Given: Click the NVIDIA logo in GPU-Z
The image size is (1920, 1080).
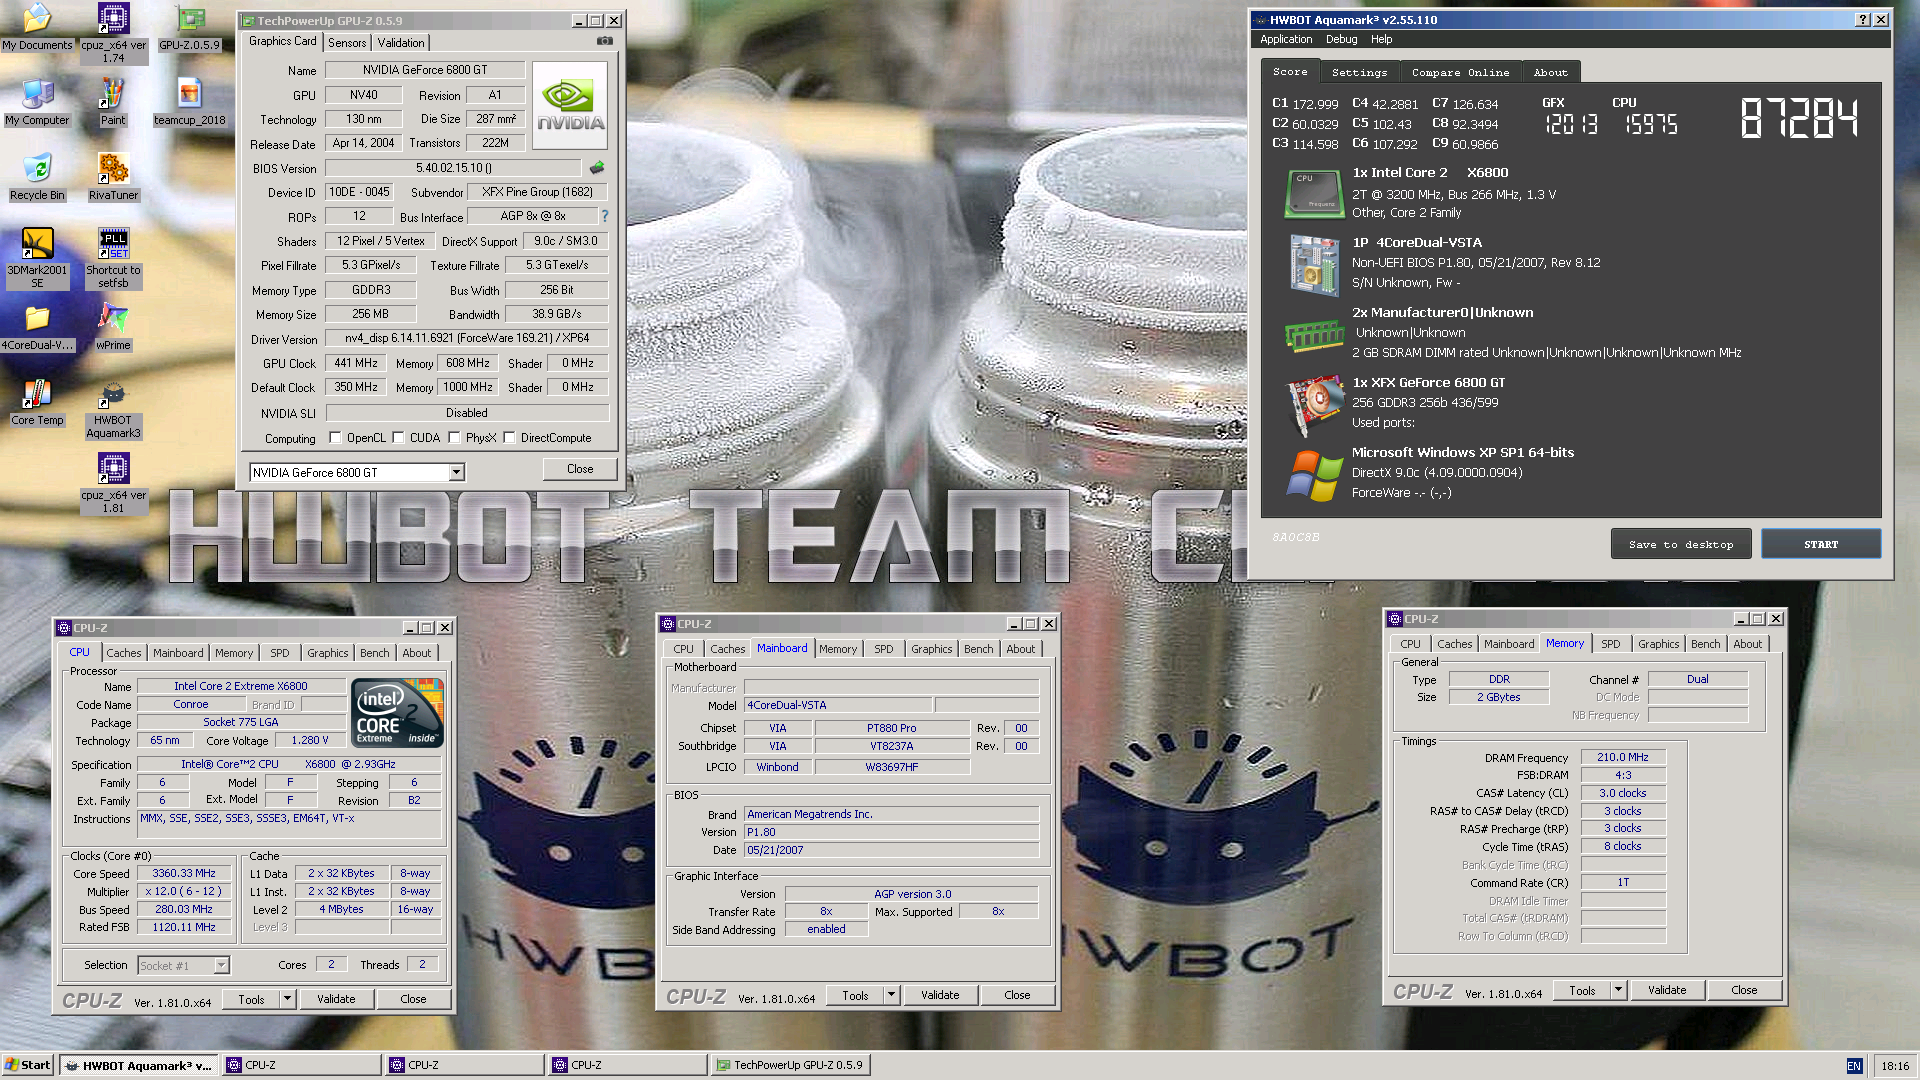Looking at the screenshot, I should tap(570, 105).
